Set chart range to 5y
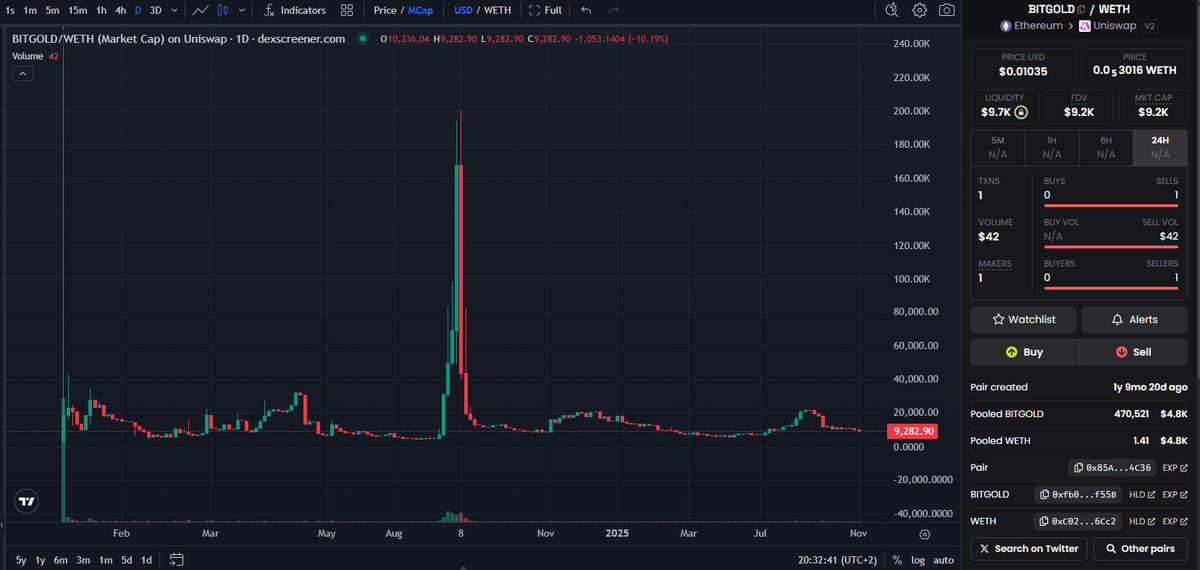 pos(21,560)
